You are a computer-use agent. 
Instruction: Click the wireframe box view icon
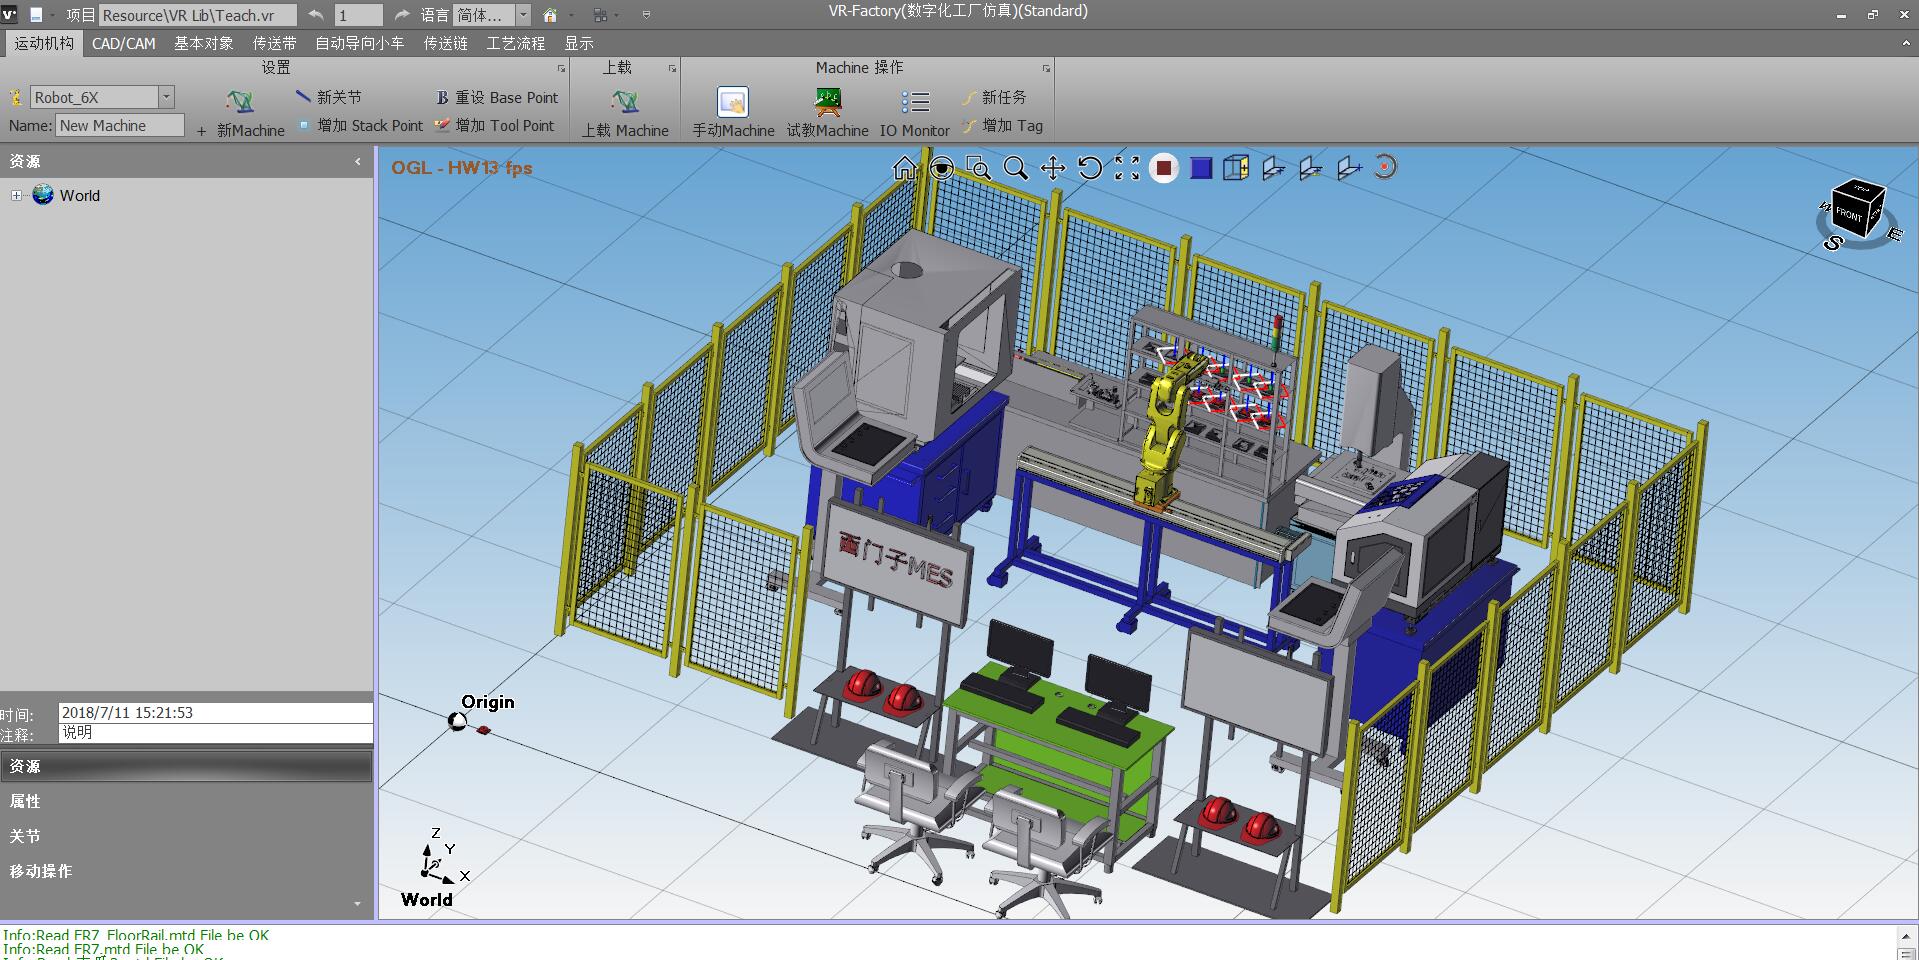[x=1237, y=168]
